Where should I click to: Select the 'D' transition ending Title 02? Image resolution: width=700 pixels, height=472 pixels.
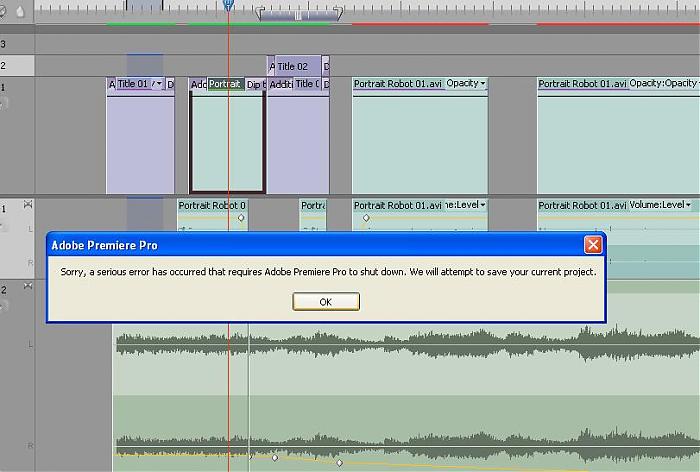(x=325, y=66)
